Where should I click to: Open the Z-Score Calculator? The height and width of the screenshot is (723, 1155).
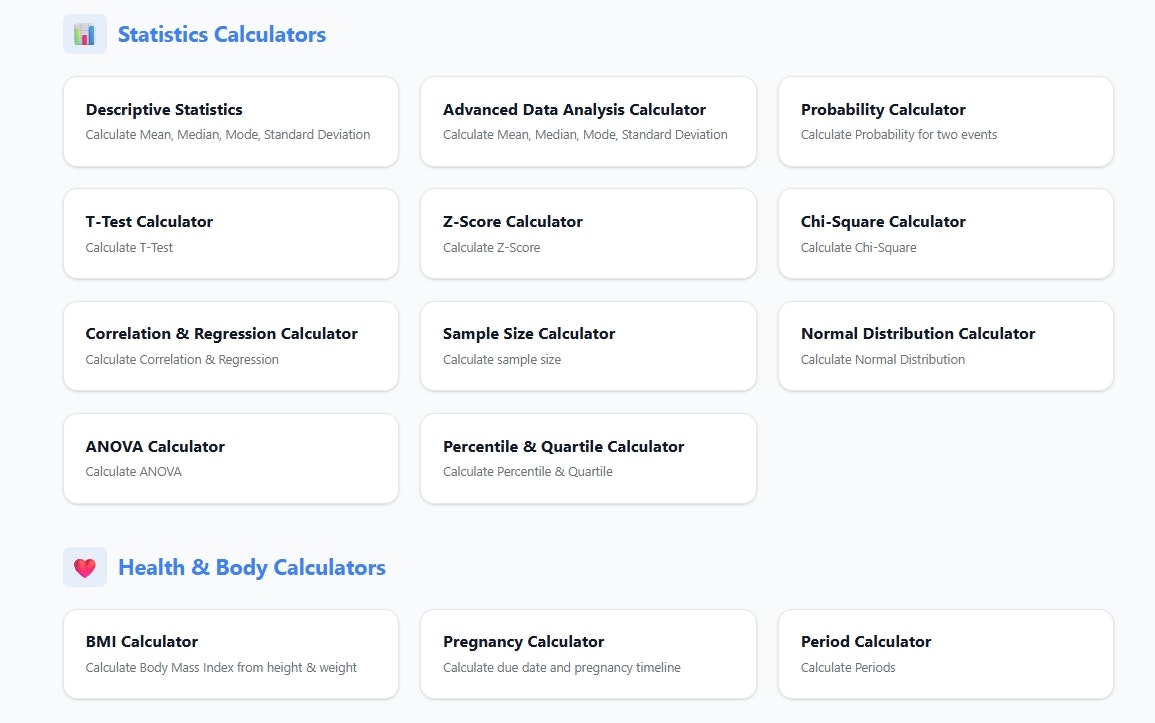coord(588,233)
